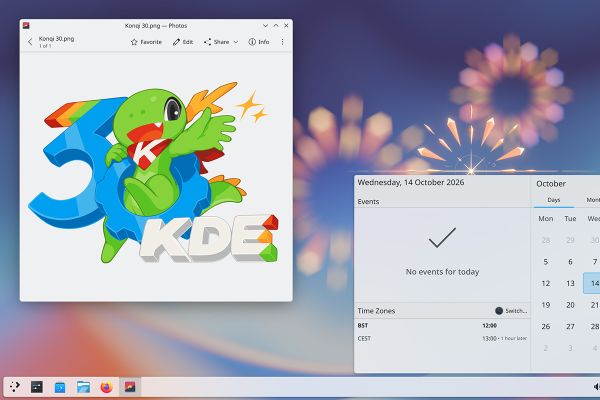Click the "No events for today" message
This screenshot has height=400, width=600.
(442, 272)
